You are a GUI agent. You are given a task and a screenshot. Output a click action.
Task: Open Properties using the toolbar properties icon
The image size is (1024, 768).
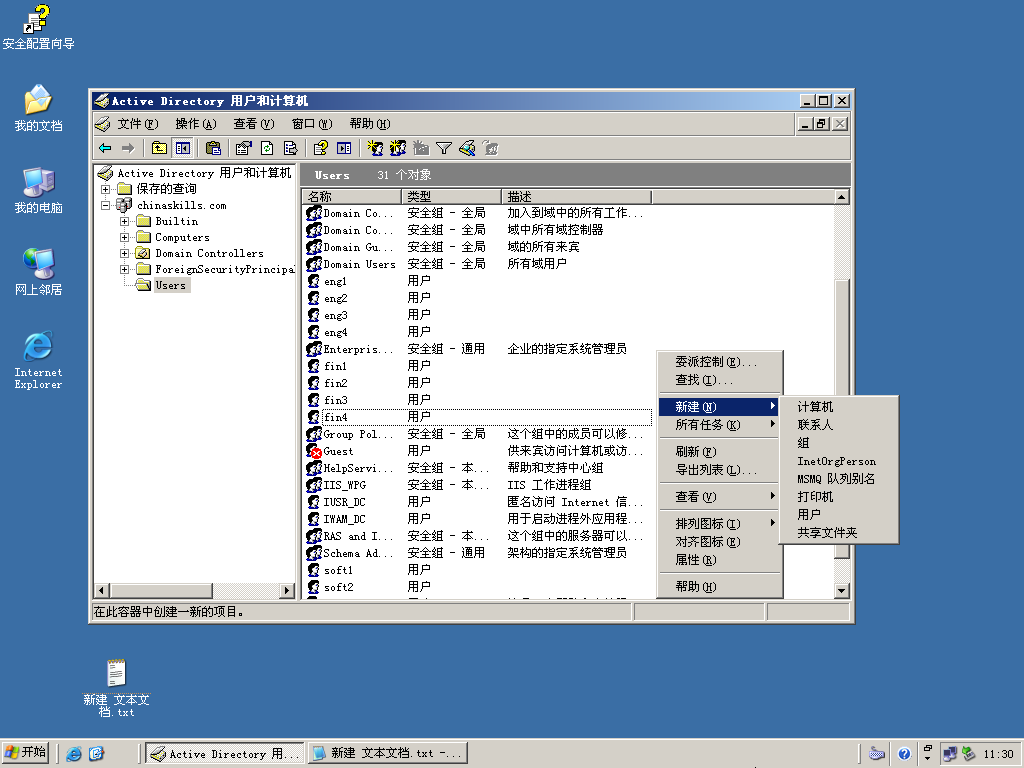243,148
